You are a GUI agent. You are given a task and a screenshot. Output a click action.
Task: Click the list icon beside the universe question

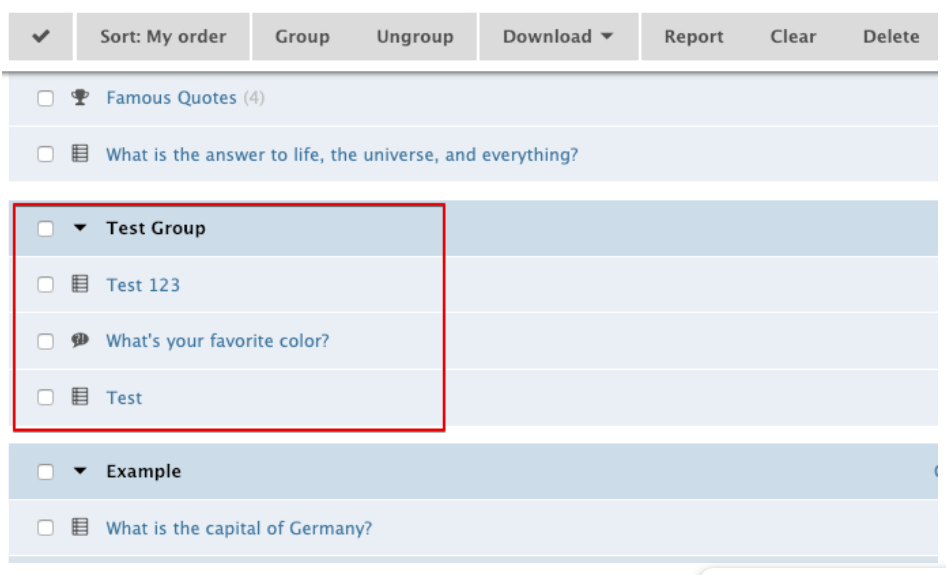click(81, 155)
